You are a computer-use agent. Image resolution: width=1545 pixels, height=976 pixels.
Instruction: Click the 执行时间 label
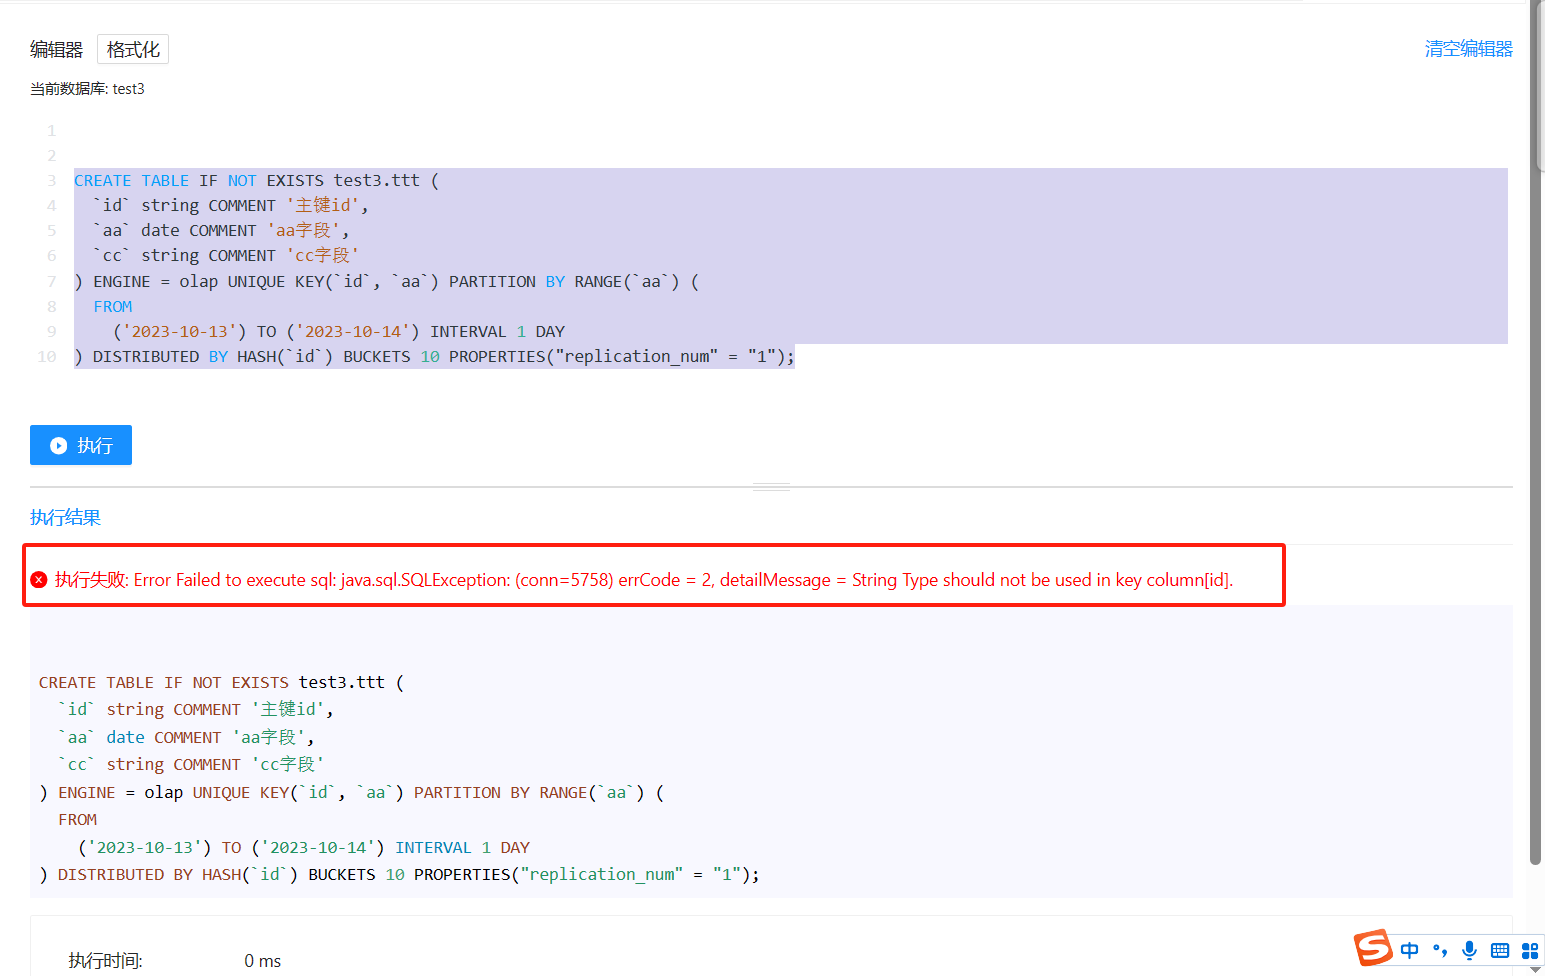105,961
